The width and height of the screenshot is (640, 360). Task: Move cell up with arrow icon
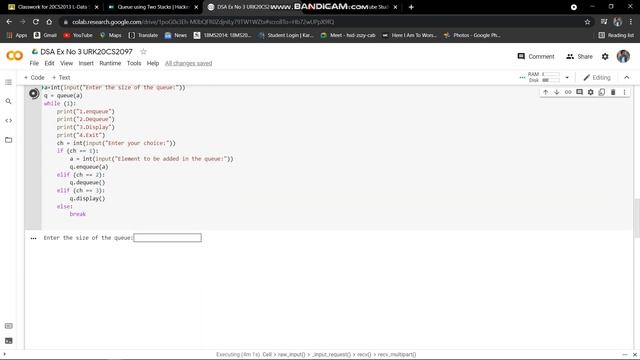coord(545,92)
